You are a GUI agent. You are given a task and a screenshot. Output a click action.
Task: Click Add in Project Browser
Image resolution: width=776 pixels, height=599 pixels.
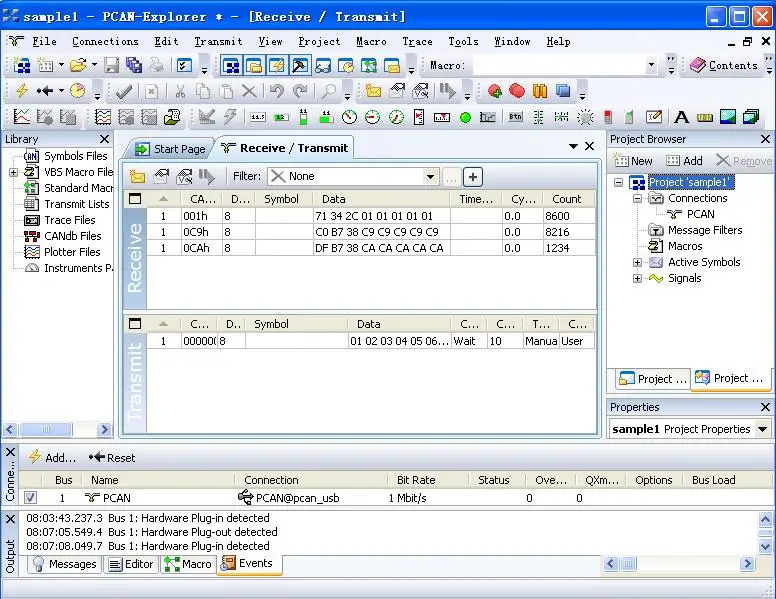tap(684, 161)
